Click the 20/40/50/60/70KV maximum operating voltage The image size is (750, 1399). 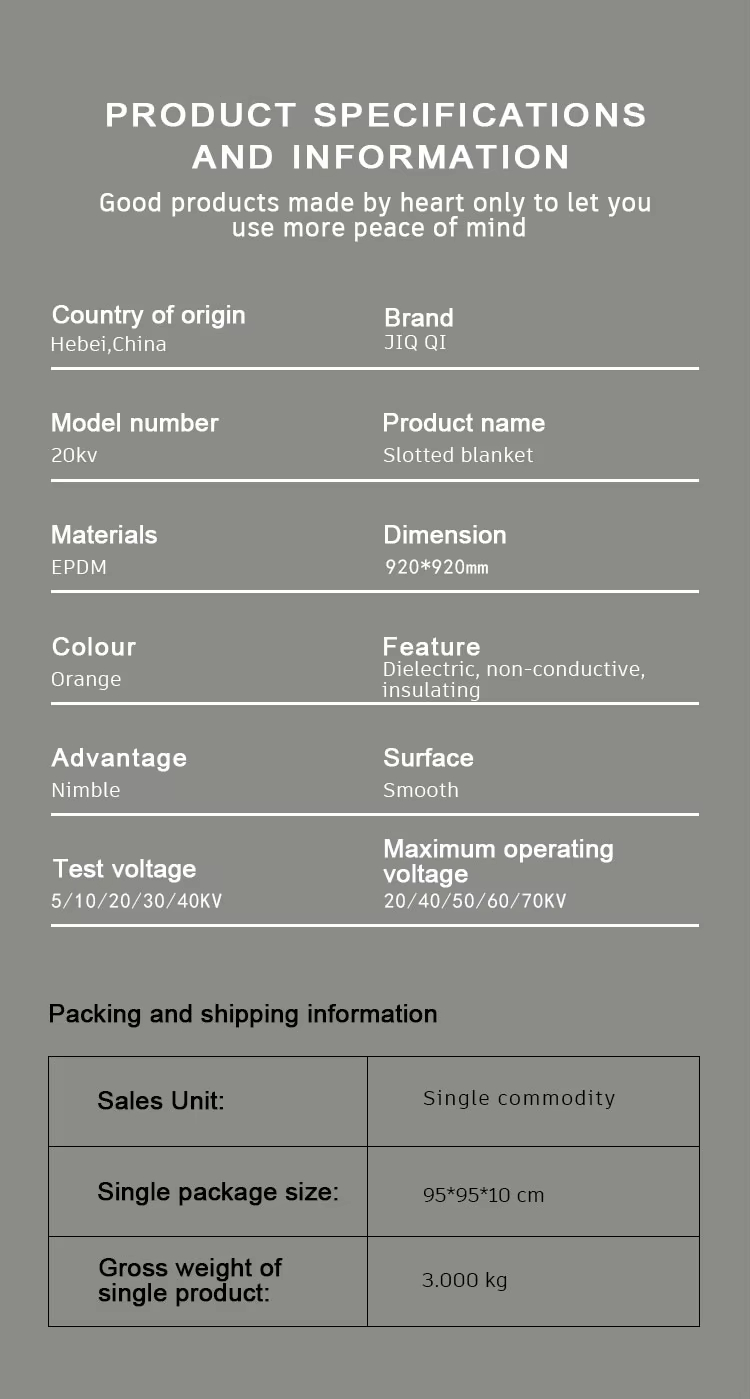tap(474, 901)
